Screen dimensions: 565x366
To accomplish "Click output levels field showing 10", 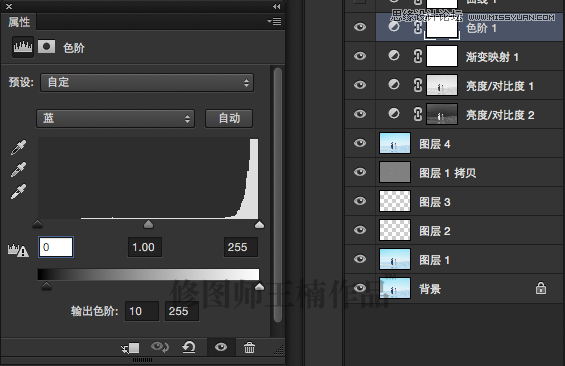I will coord(142,311).
